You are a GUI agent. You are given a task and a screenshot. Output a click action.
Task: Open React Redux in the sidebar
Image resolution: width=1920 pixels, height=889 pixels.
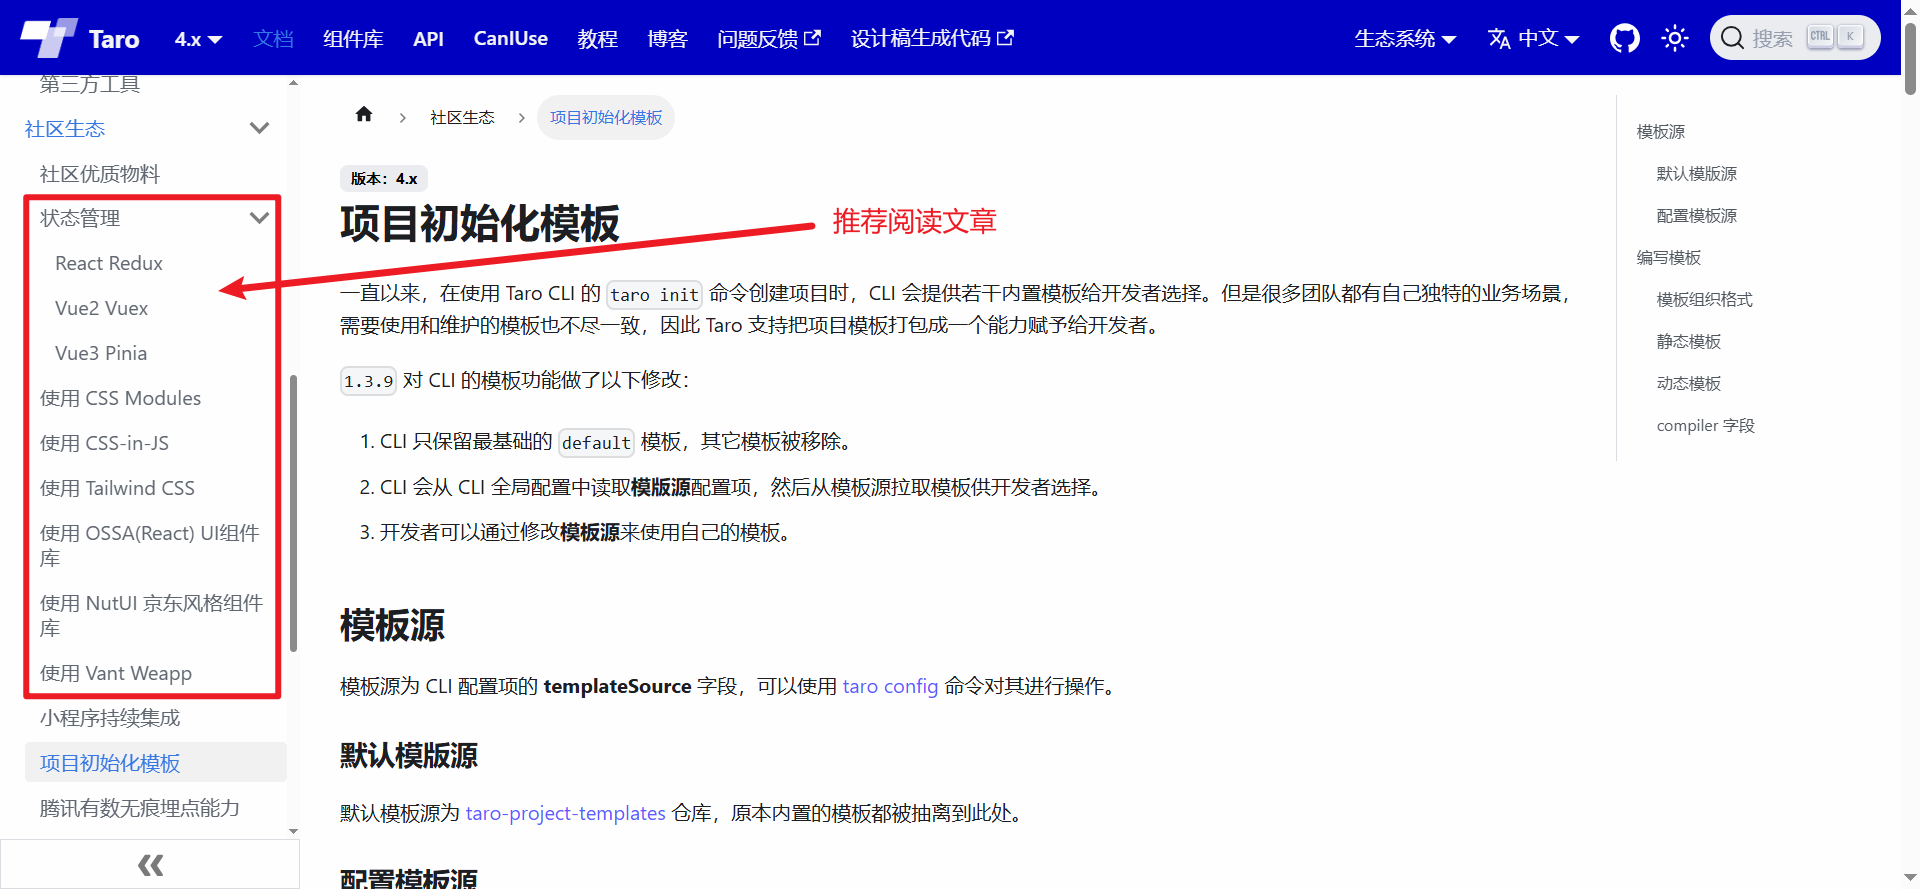click(109, 263)
